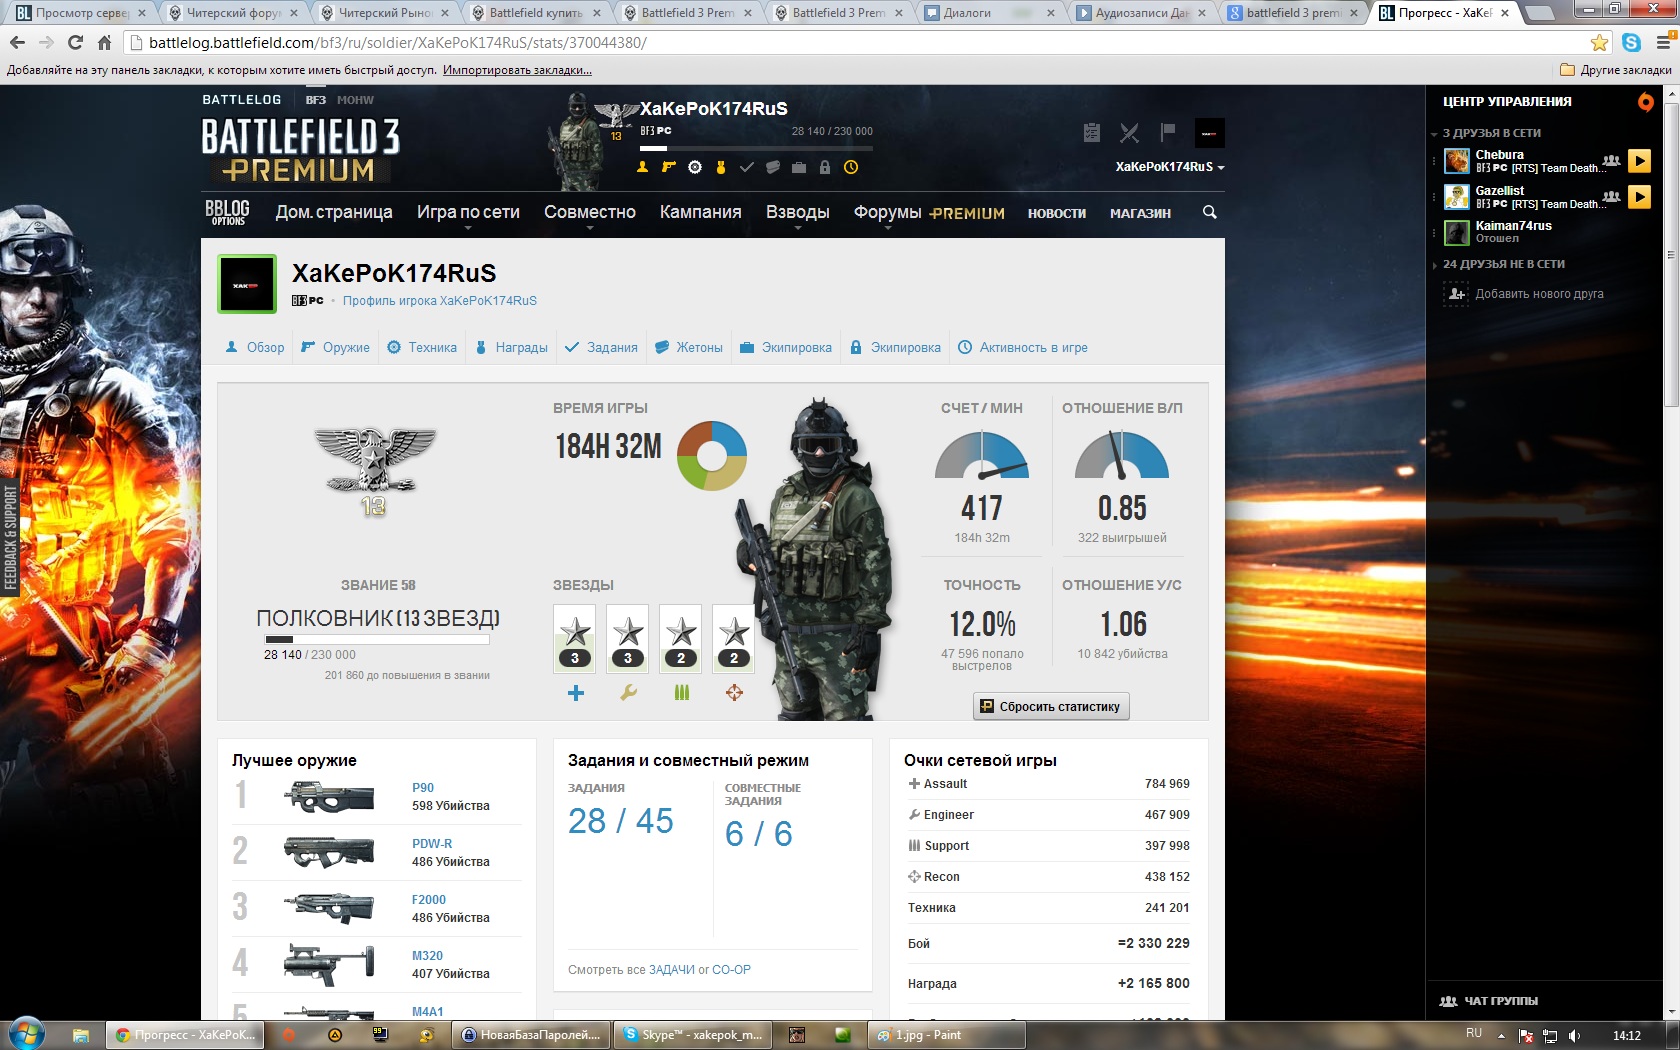The width and height of the screenshot is (1680, 1050).
Task: Click the search magnifier in navigation bar
Action: [x=1209, y=212]
